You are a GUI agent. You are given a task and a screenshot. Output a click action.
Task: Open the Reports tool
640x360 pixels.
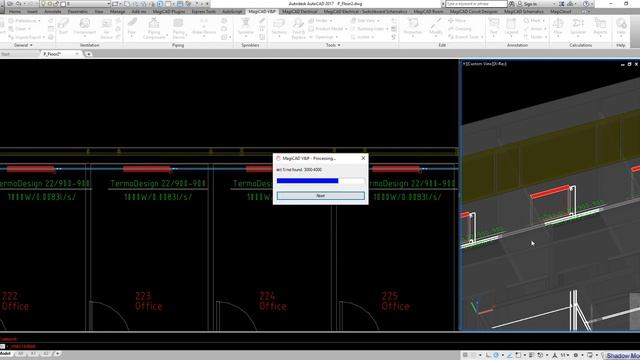[600, 27]
